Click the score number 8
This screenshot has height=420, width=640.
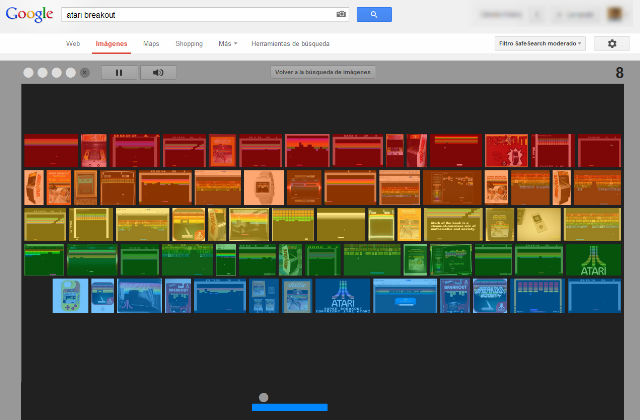[619, 73]
